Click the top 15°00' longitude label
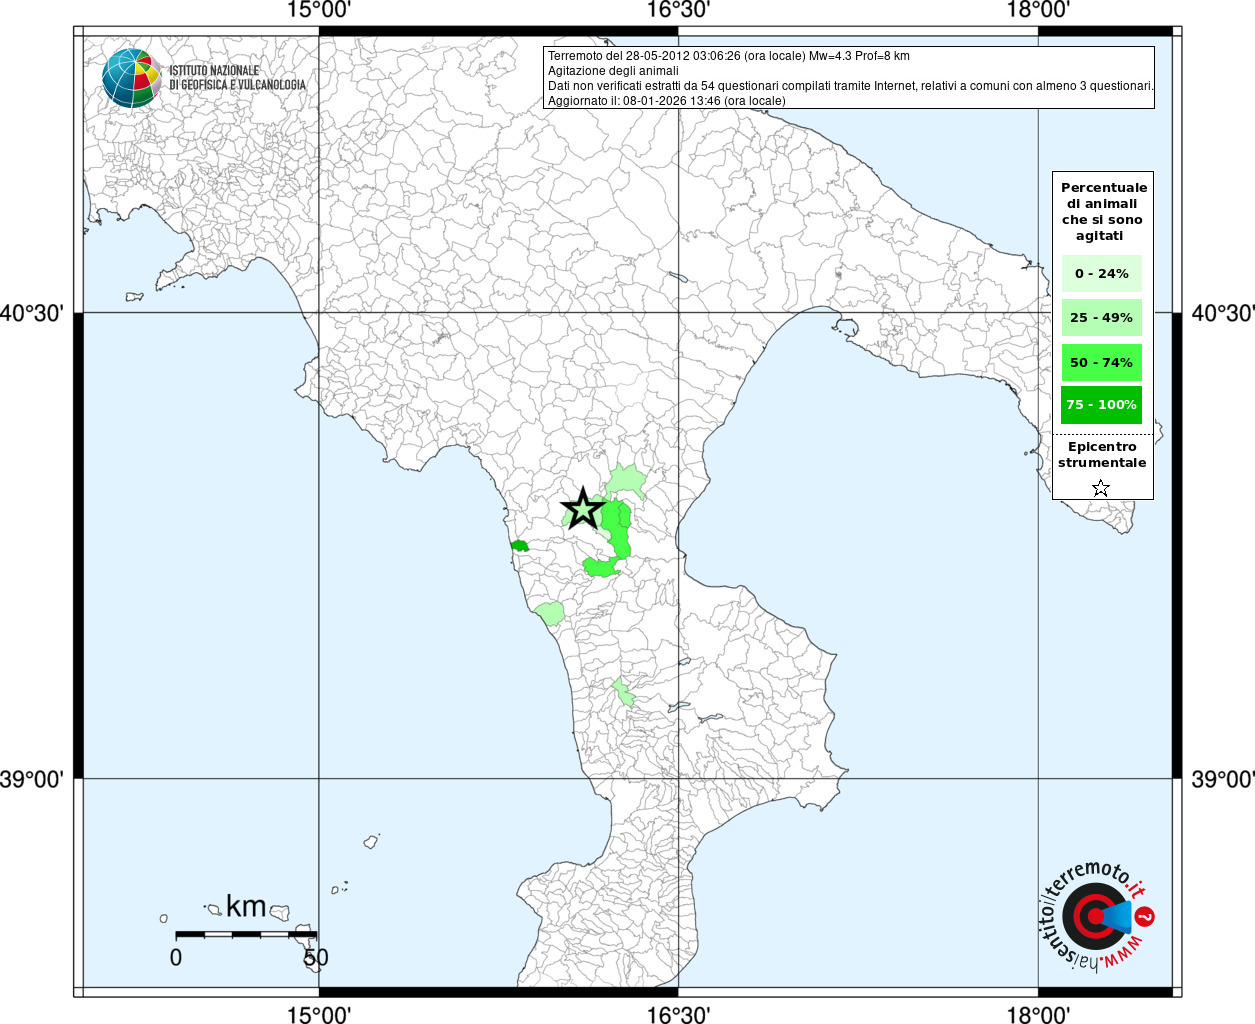 tap(319, 10)
